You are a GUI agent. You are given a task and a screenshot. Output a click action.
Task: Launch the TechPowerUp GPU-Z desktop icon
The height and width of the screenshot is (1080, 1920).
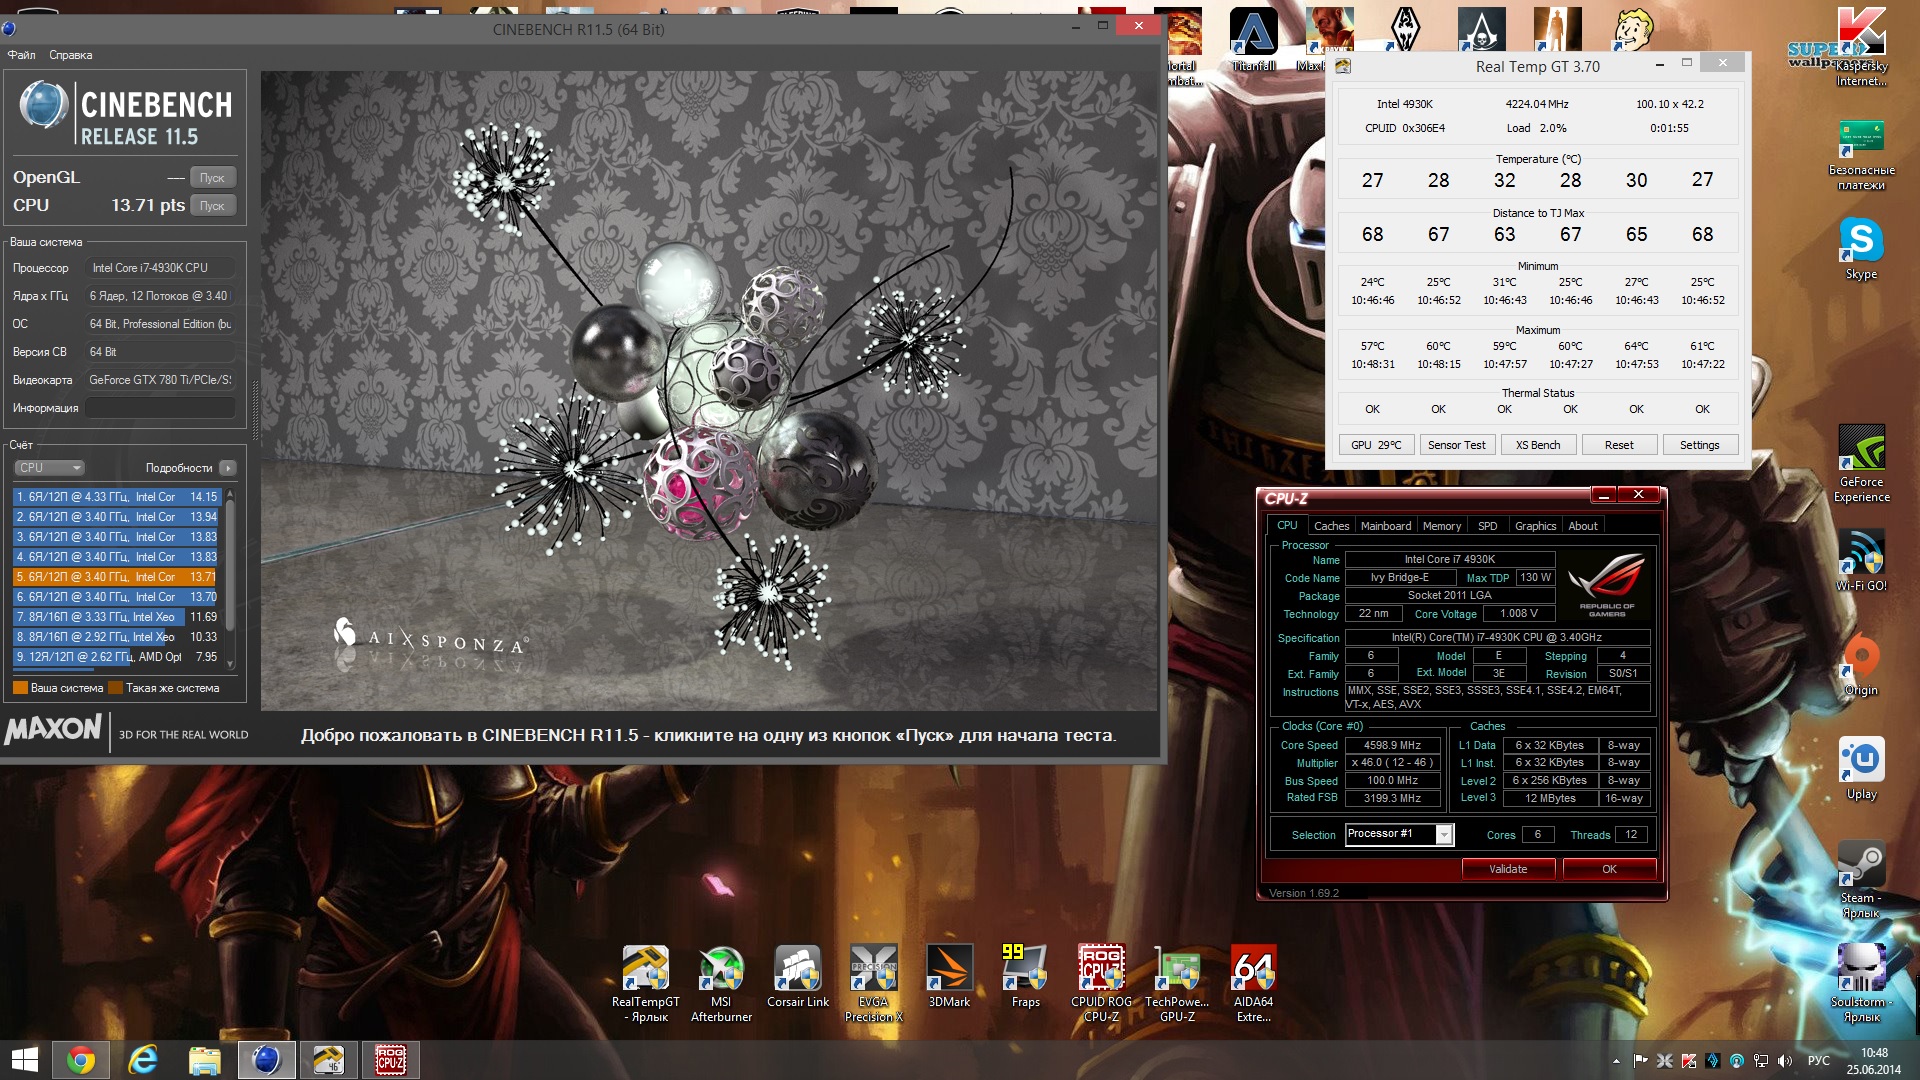click(1177, 983)
